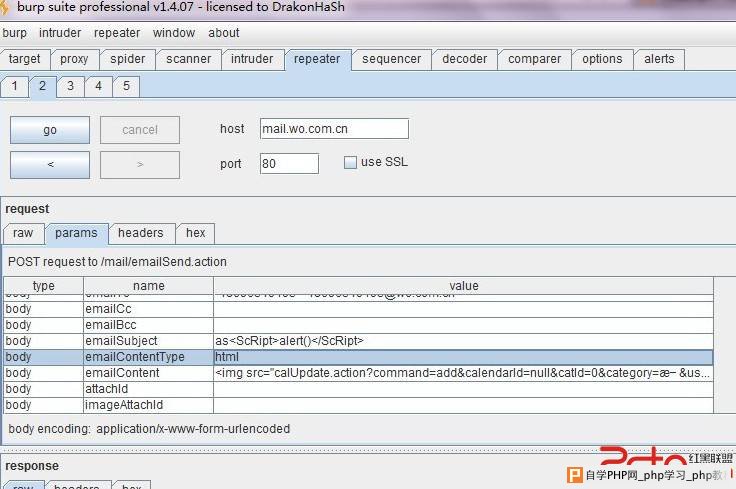
Task: Switch to the scanner tab
Action: tap(189, 59)
